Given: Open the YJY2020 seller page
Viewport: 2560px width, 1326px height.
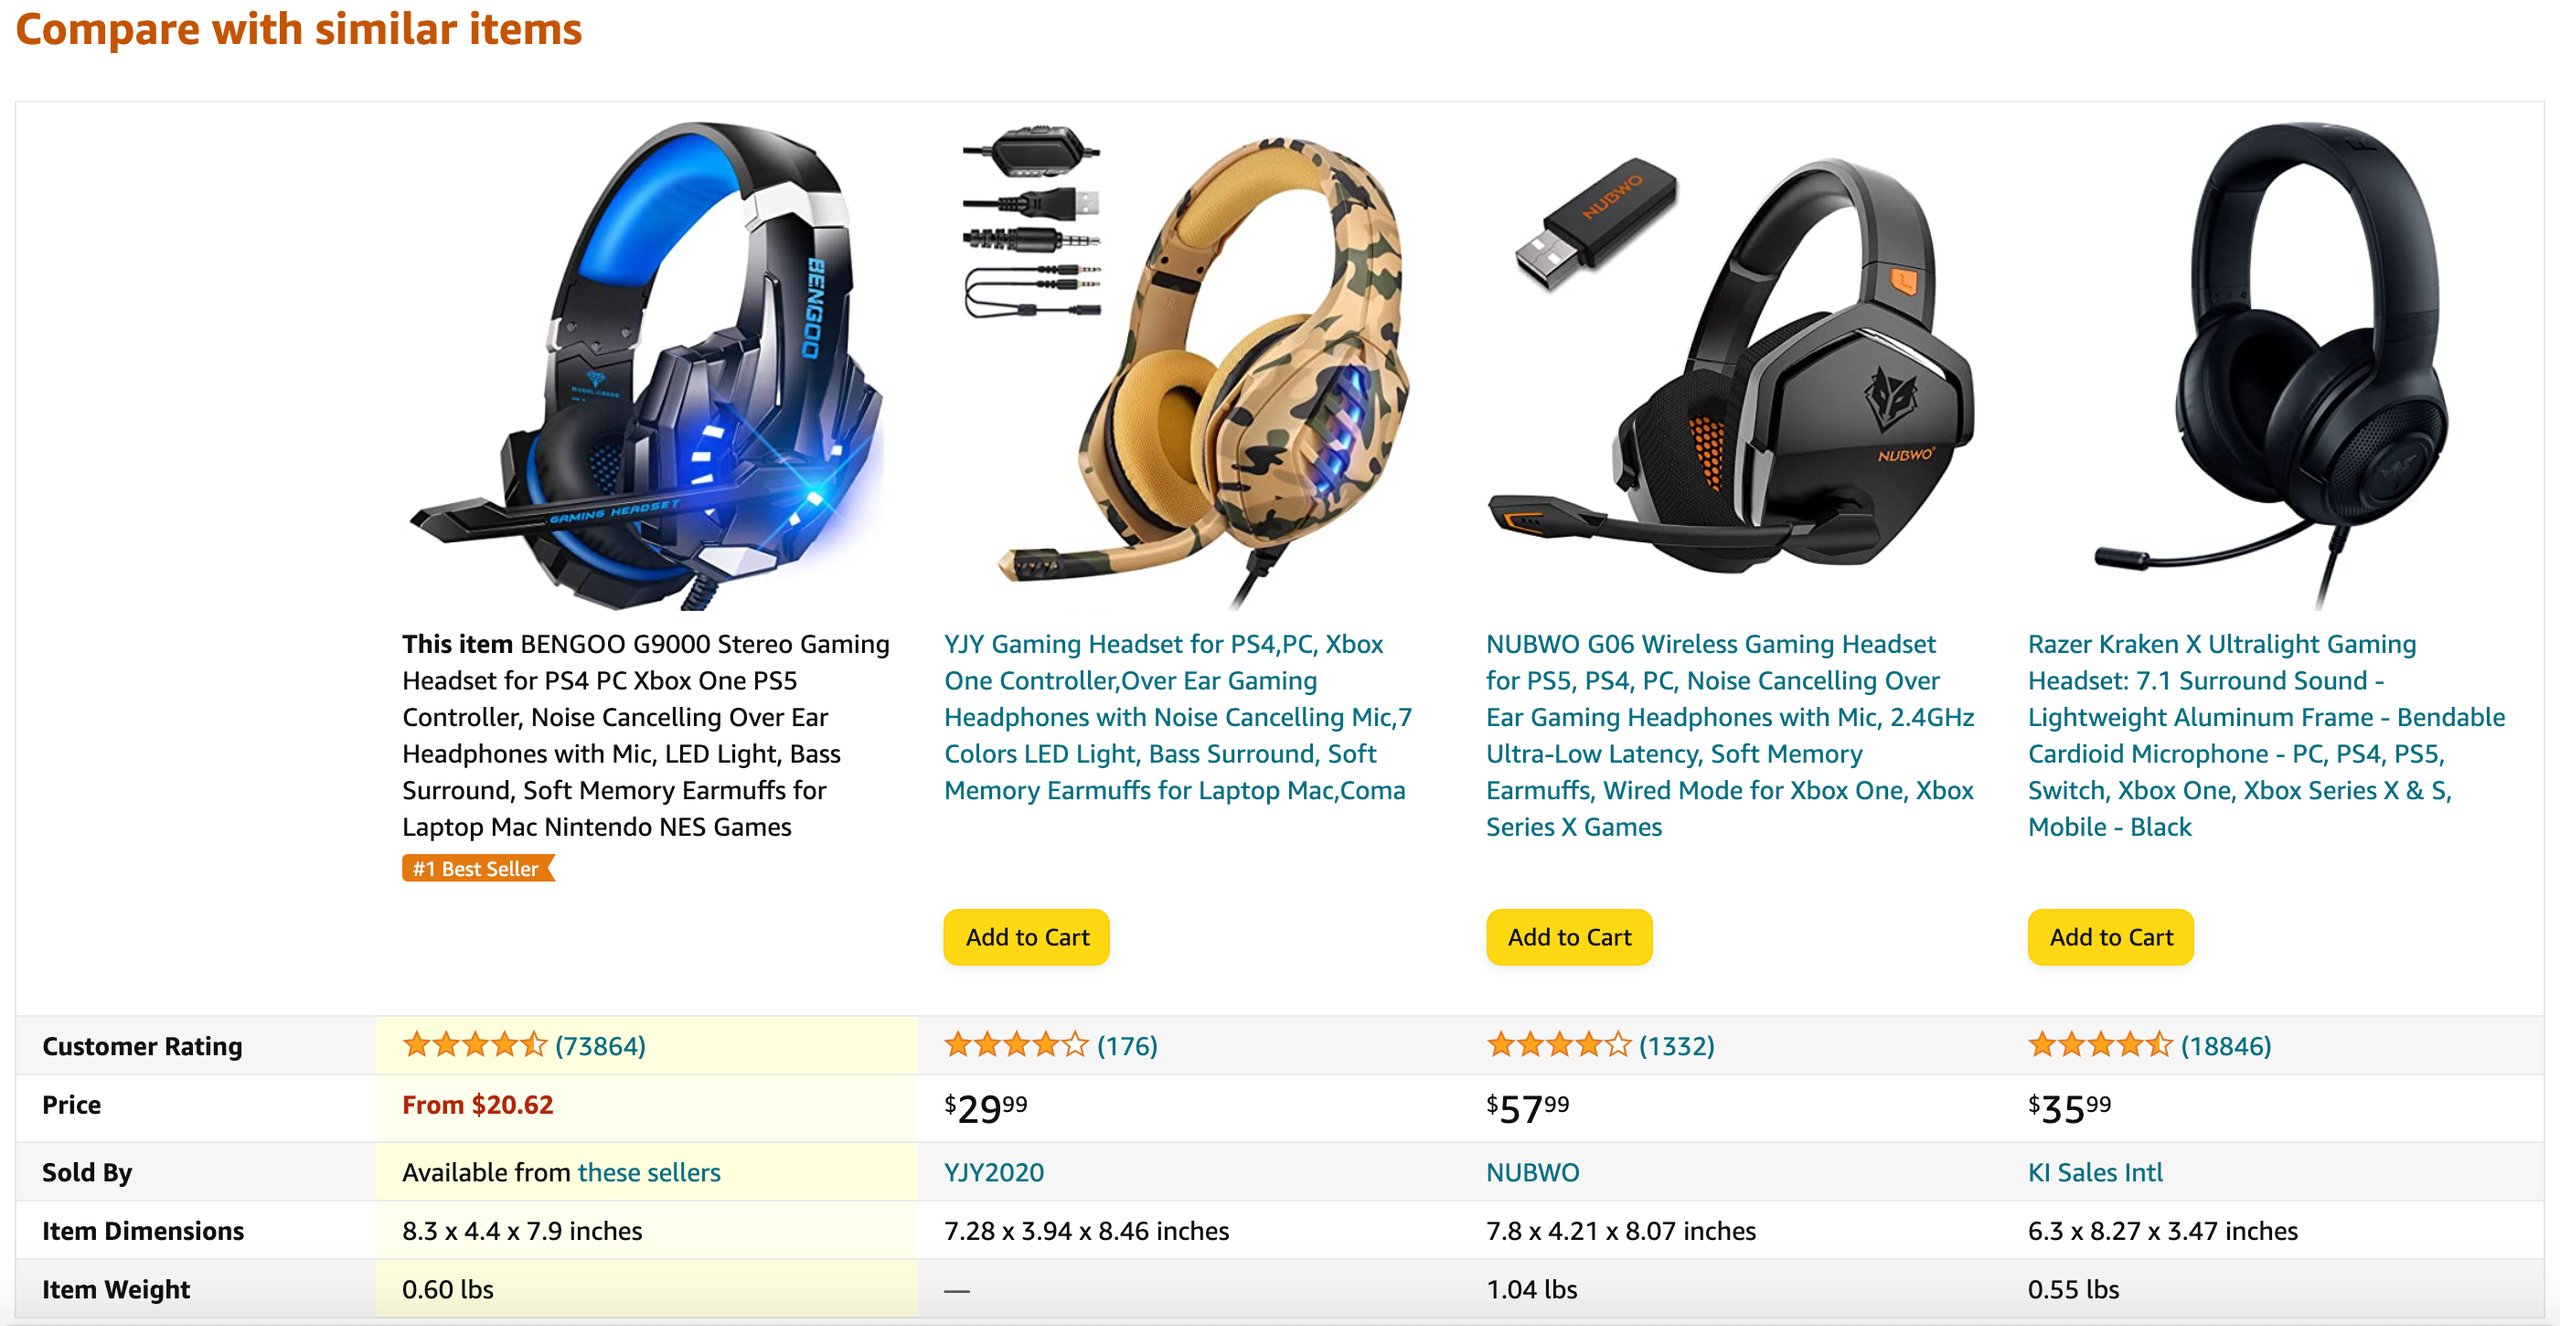Looking at the screenshot, I should click(x=994, y=1172).
